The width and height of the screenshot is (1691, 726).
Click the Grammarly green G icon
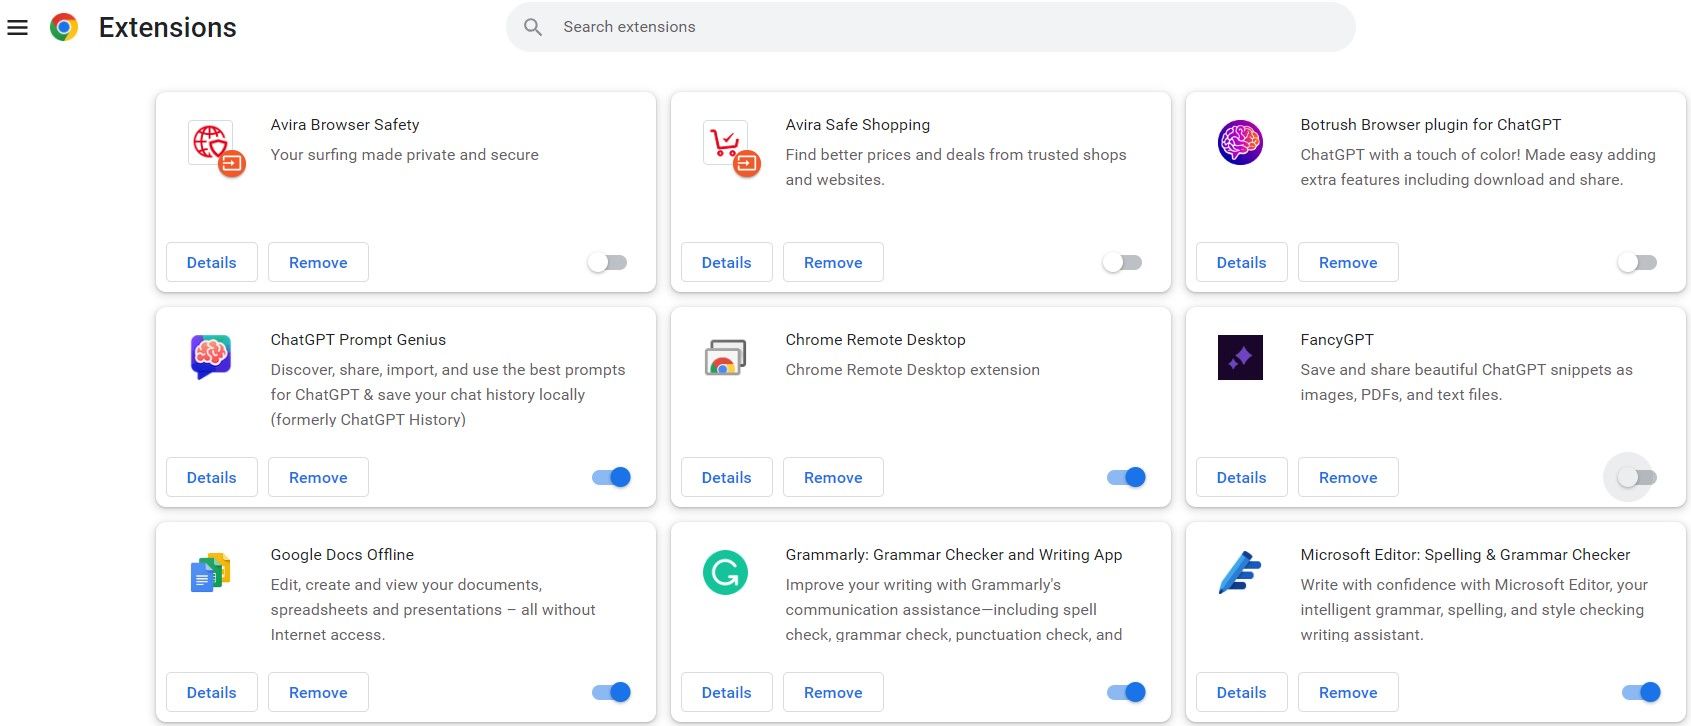click(725, 573)
